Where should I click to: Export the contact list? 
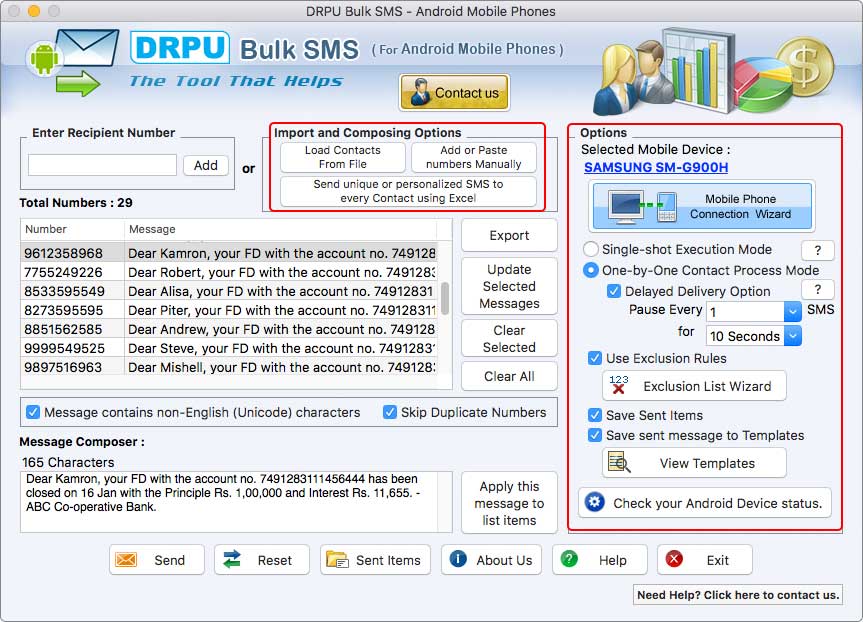(509, 236)
